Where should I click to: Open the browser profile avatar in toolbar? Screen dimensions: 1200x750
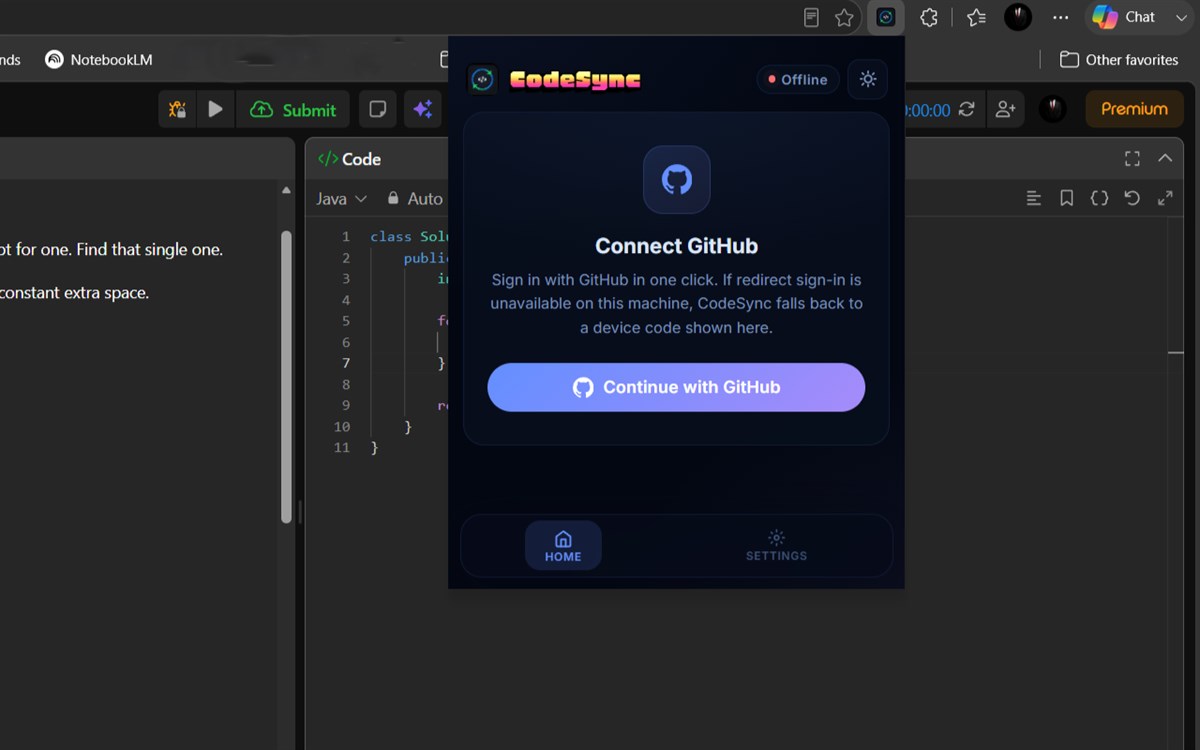tap(1018, 17)
